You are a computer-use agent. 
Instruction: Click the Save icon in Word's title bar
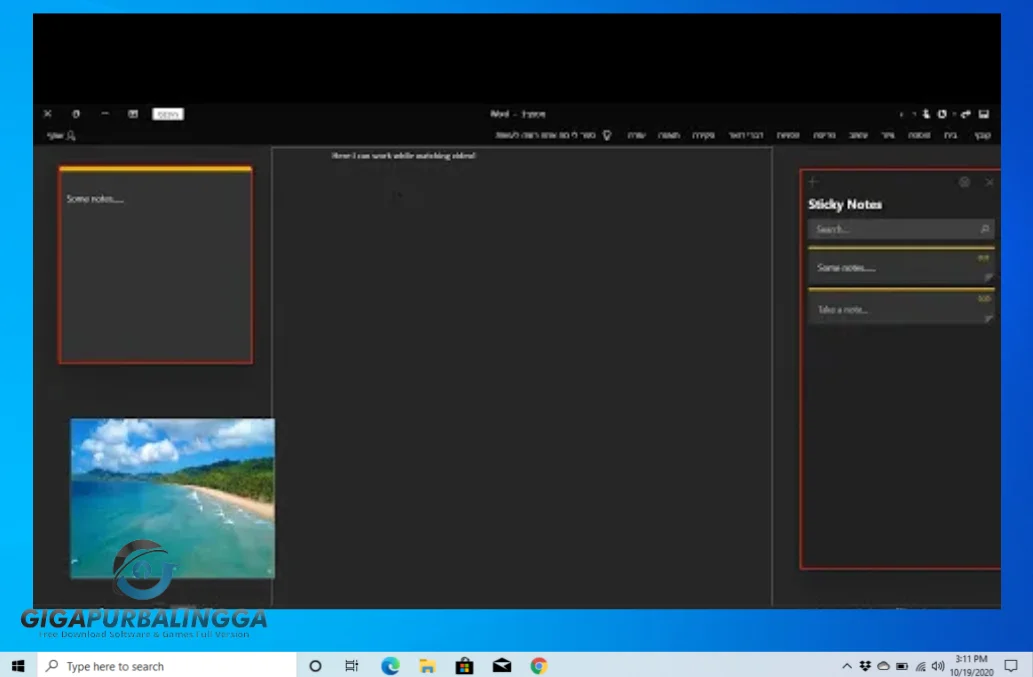pyautogui.click(x=984, y=114)
